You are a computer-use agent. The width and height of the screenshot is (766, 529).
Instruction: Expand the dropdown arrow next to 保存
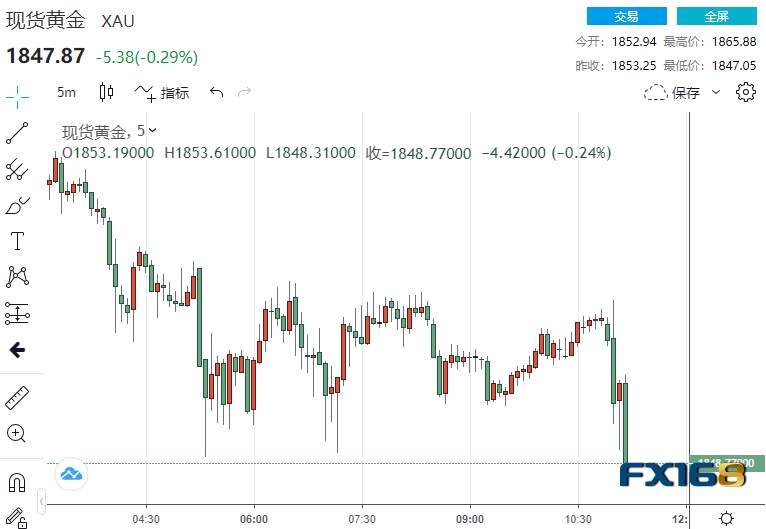(716, 92)
